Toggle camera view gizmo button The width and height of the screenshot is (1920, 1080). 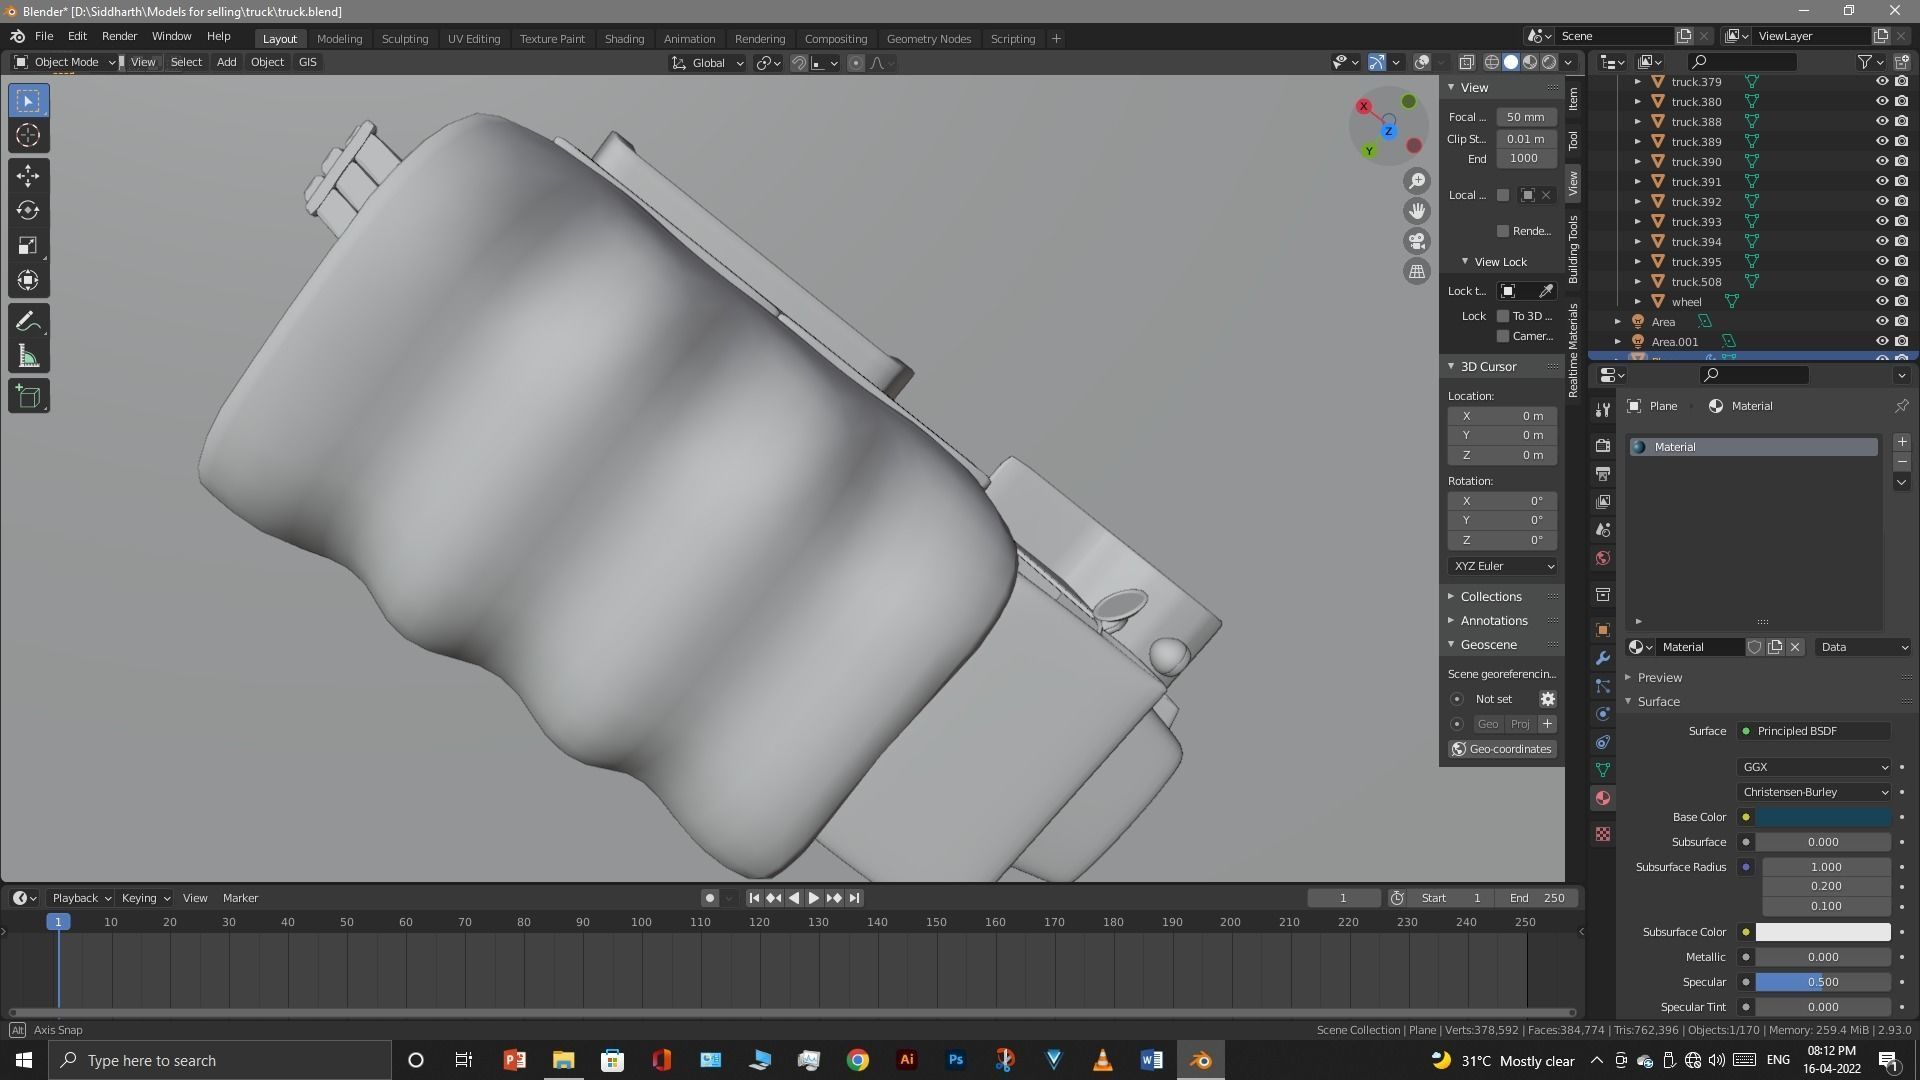point(1417,241)
